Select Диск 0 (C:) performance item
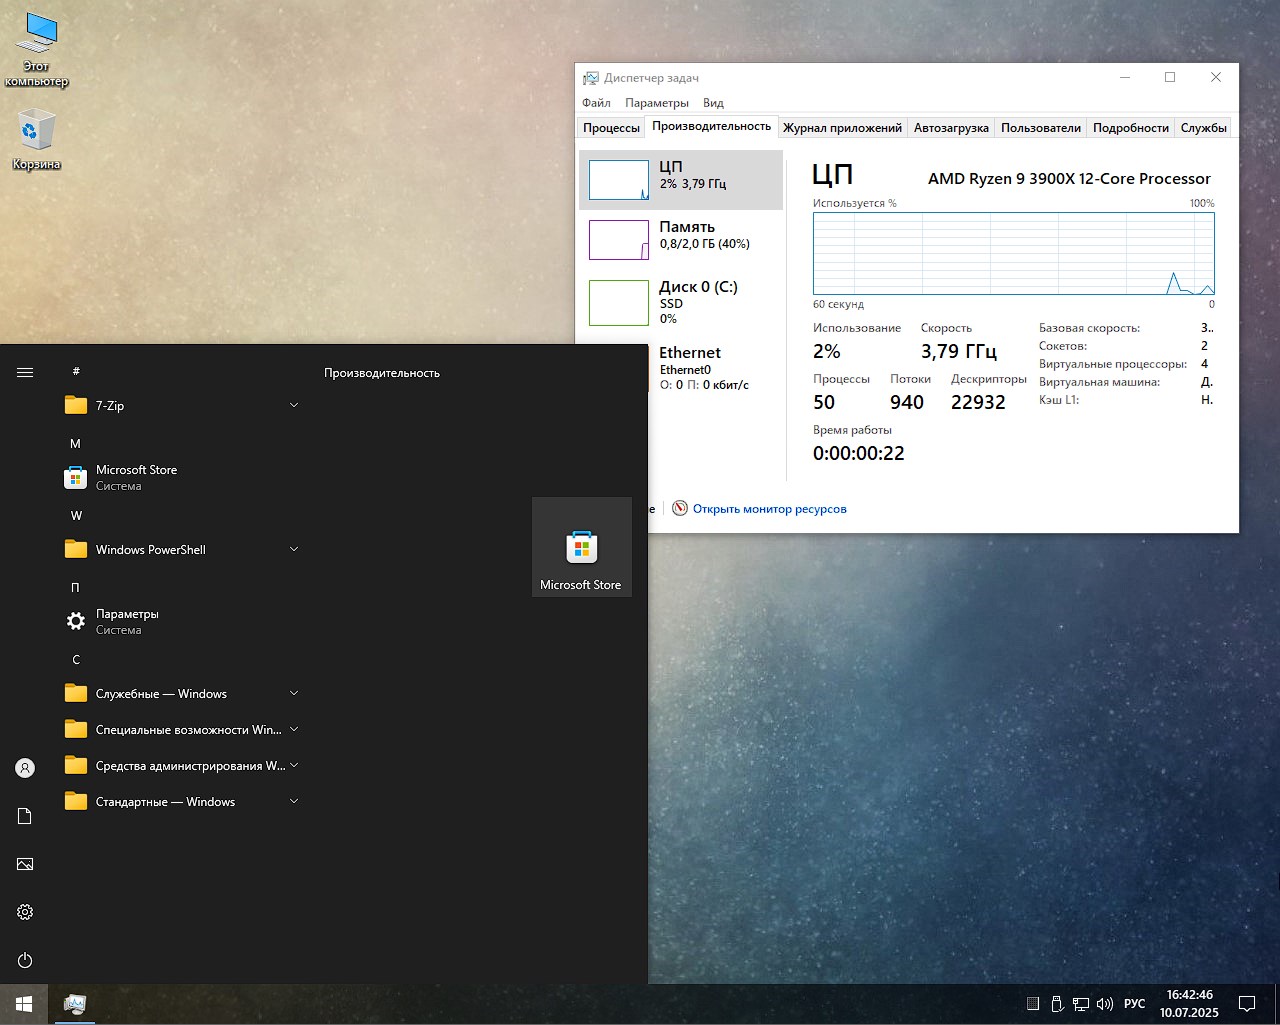 coord(681,302)
